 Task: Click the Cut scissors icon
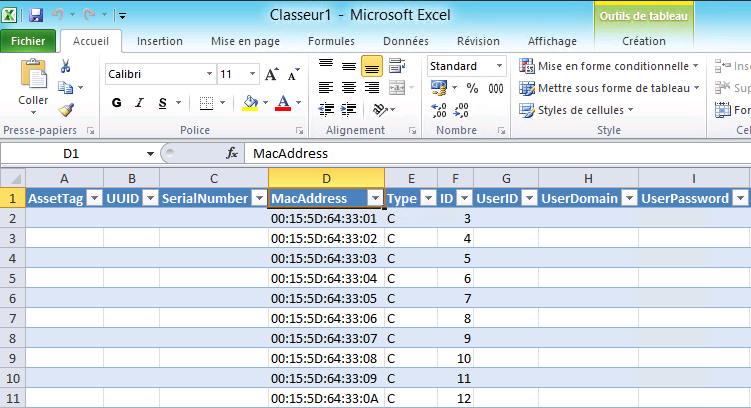pos(66,66)
